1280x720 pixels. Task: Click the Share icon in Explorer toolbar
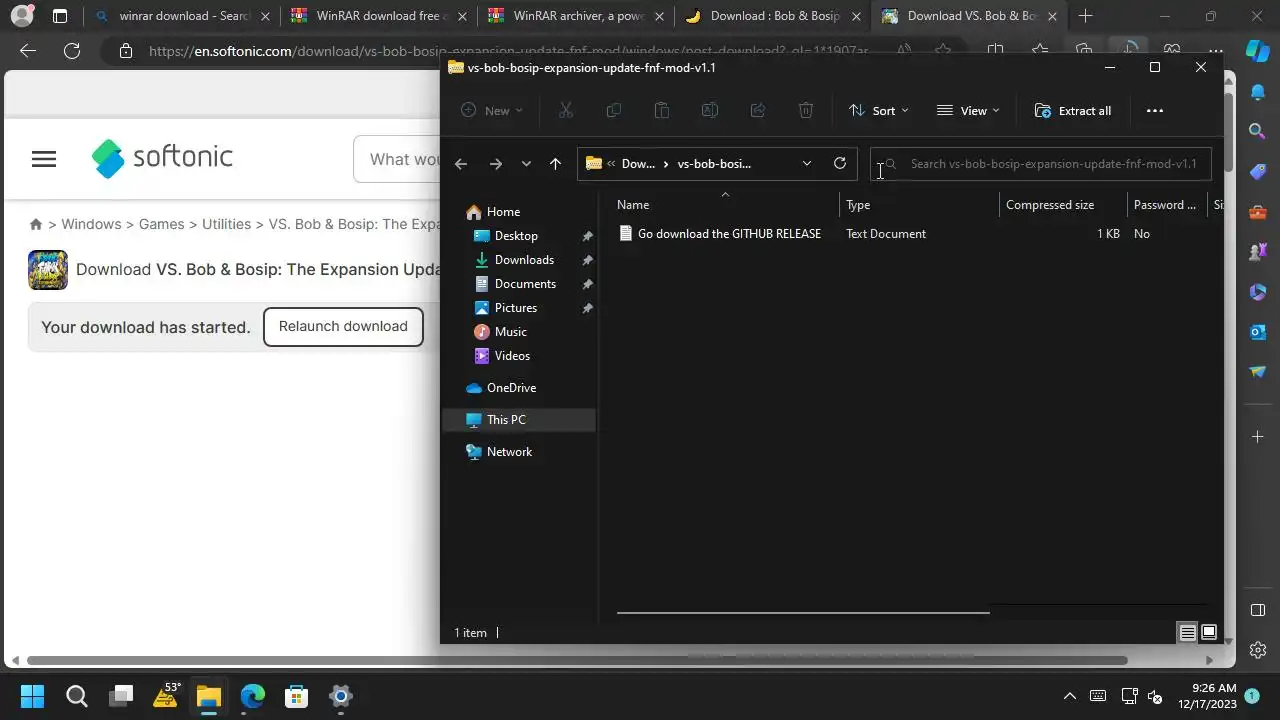click(758, 111)
